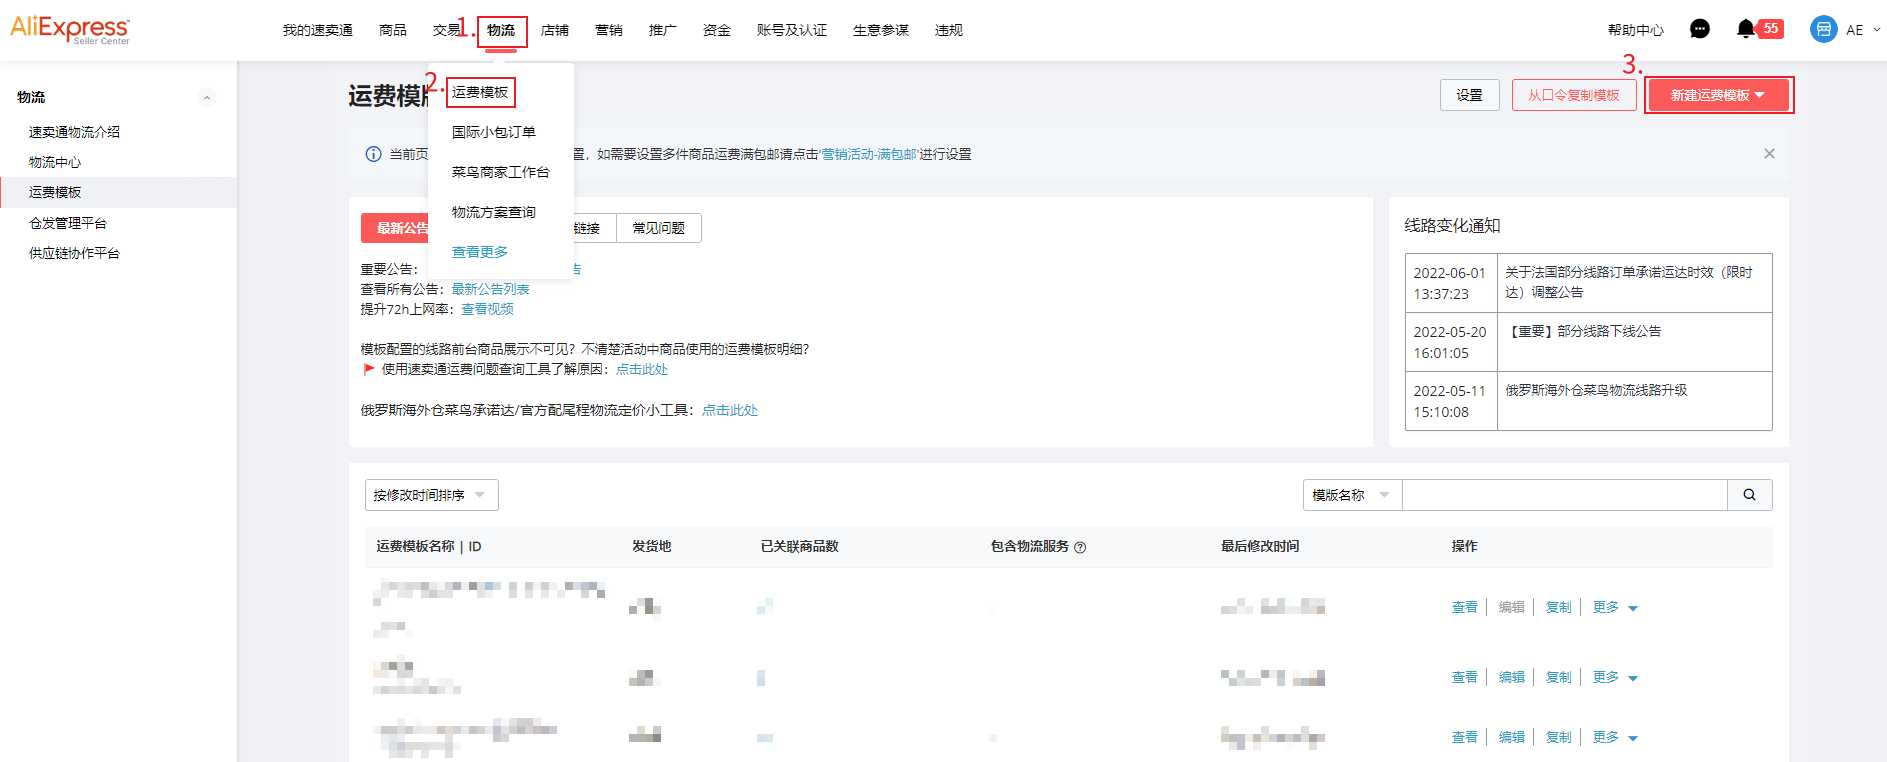Click the AliExpress Seller Center logo

(70, 29)
